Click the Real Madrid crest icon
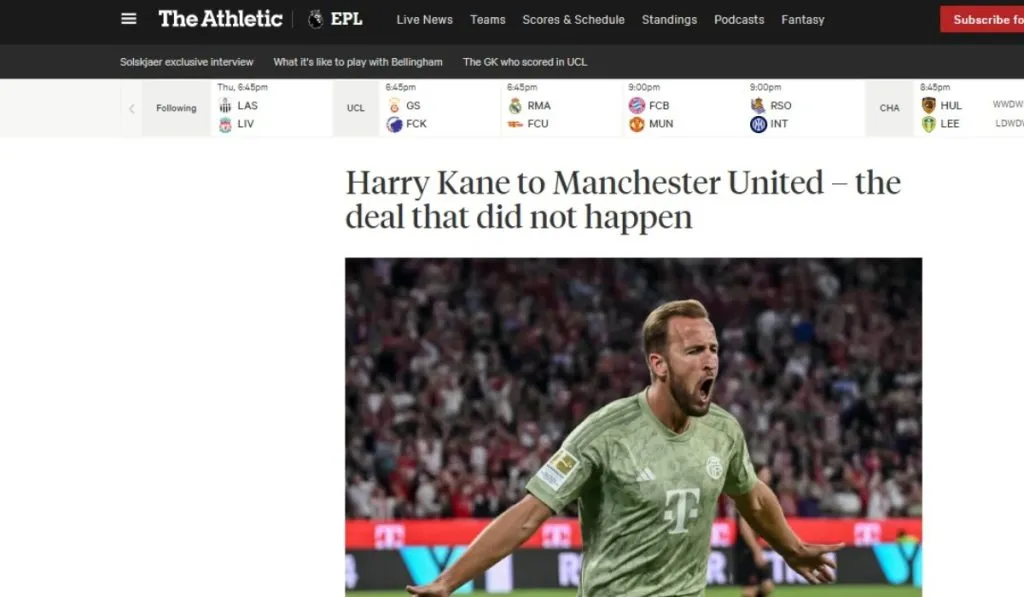 (x=515, y=105)
